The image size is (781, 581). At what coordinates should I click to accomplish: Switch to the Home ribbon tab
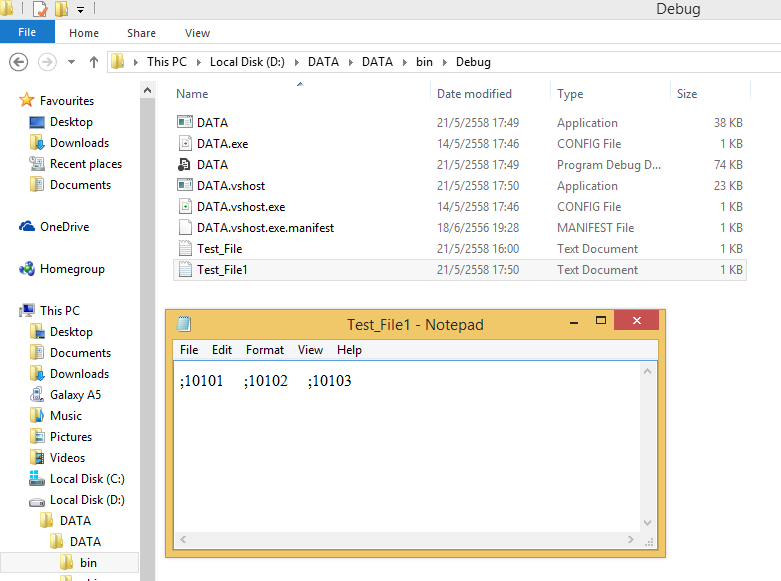(84, 33)
